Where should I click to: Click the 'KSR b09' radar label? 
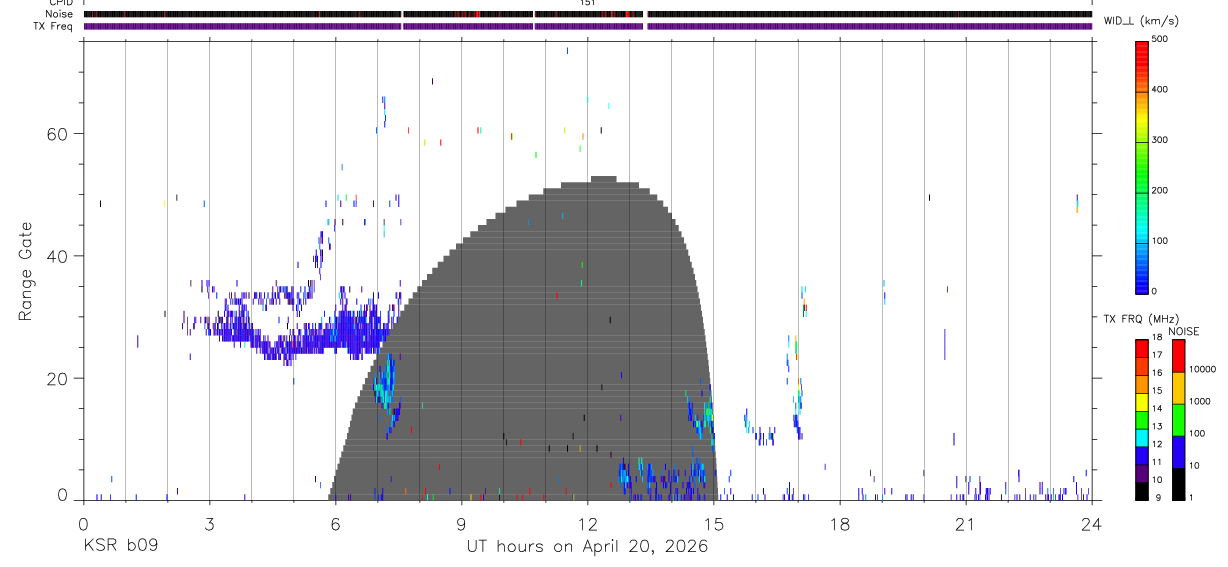pyautogui.click(x=120, y=546)
